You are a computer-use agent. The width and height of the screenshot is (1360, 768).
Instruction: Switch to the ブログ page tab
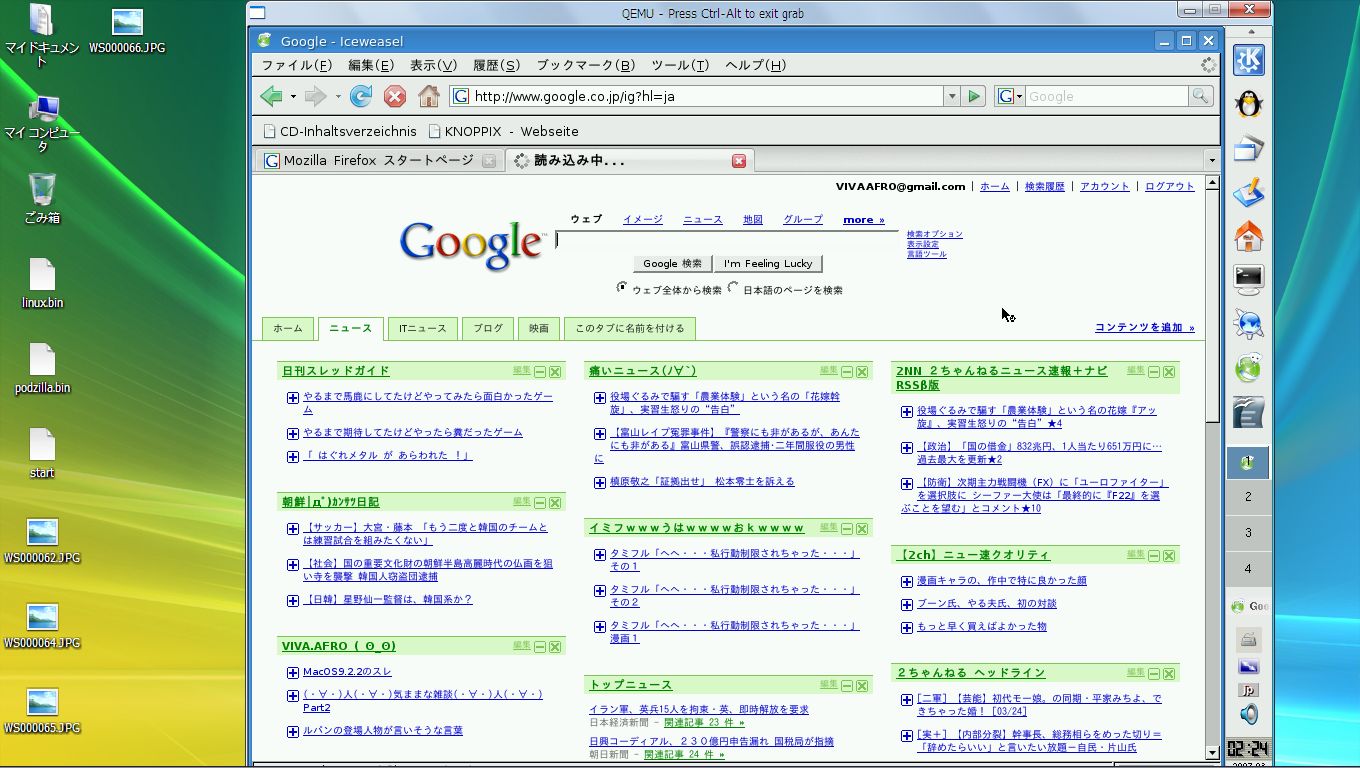click(x=488, y=328)
